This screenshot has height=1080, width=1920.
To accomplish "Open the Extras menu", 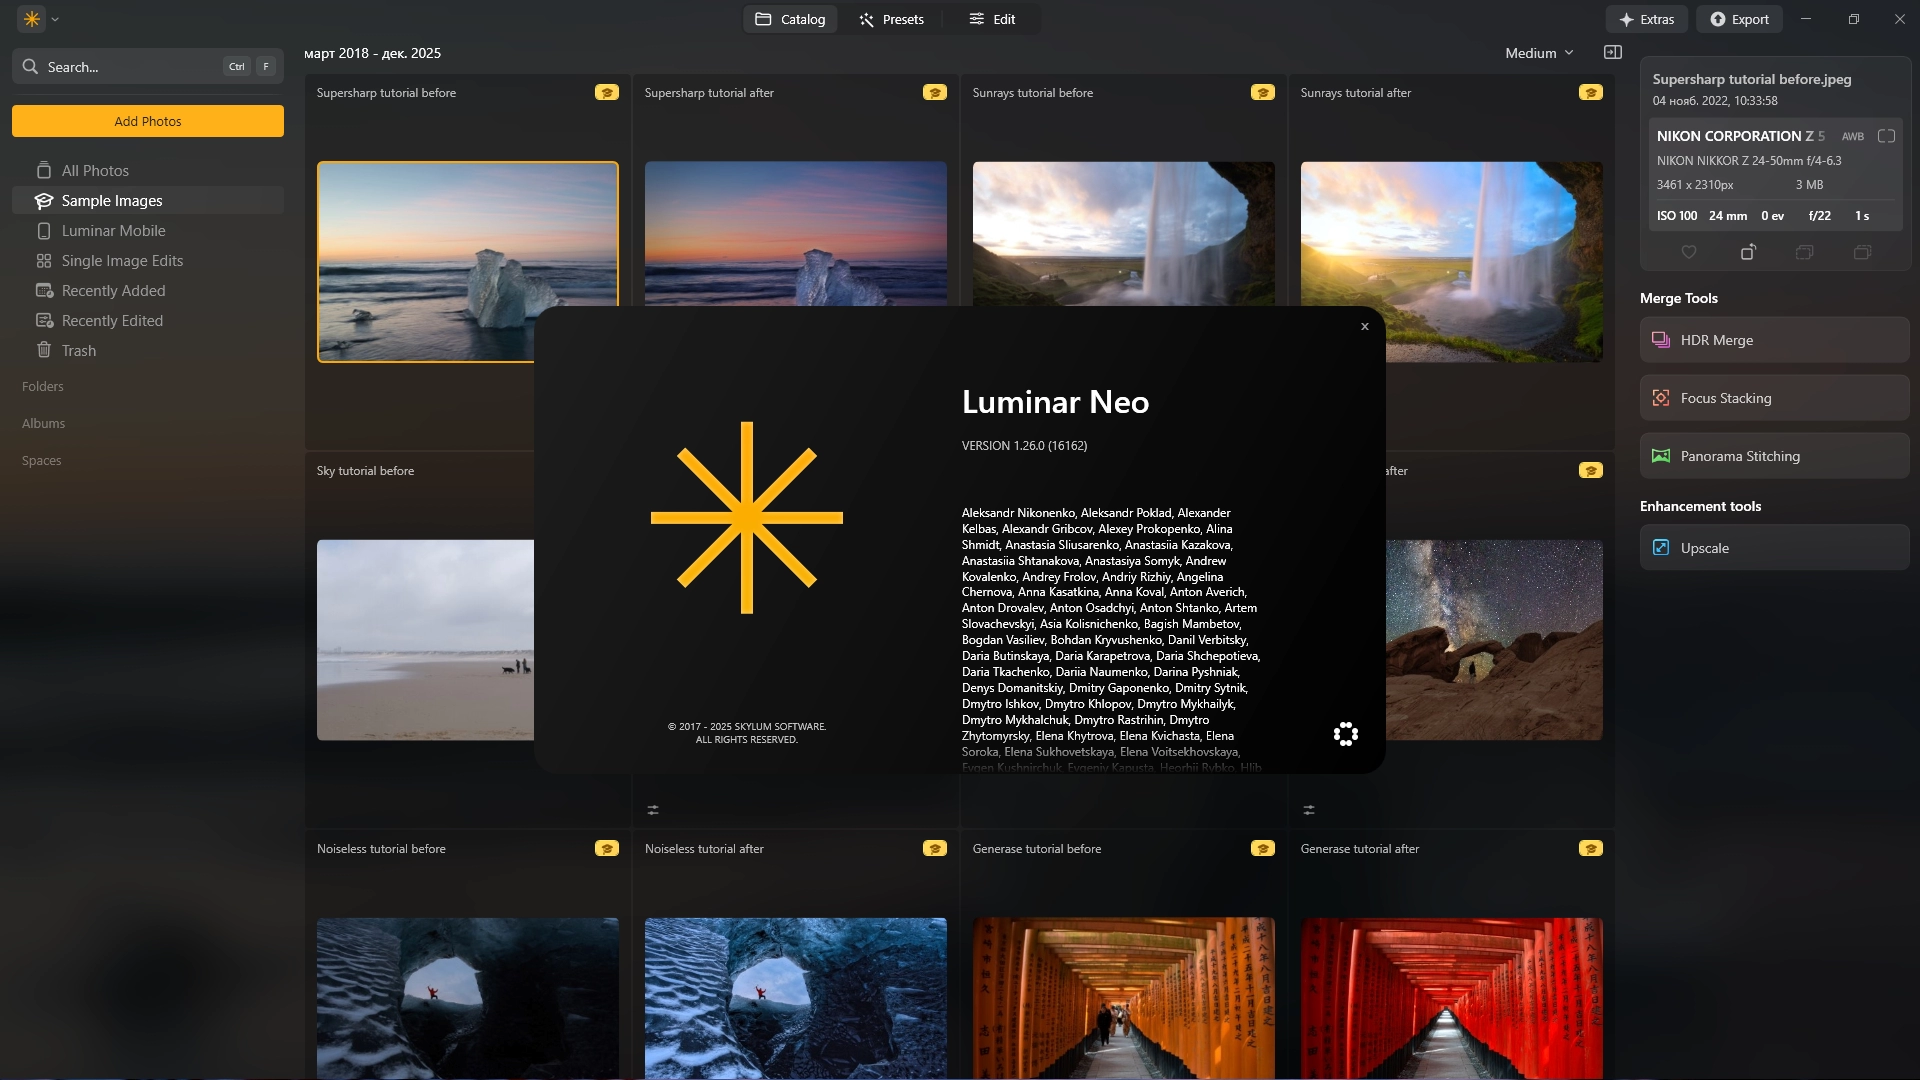I will pos(1646,19).
